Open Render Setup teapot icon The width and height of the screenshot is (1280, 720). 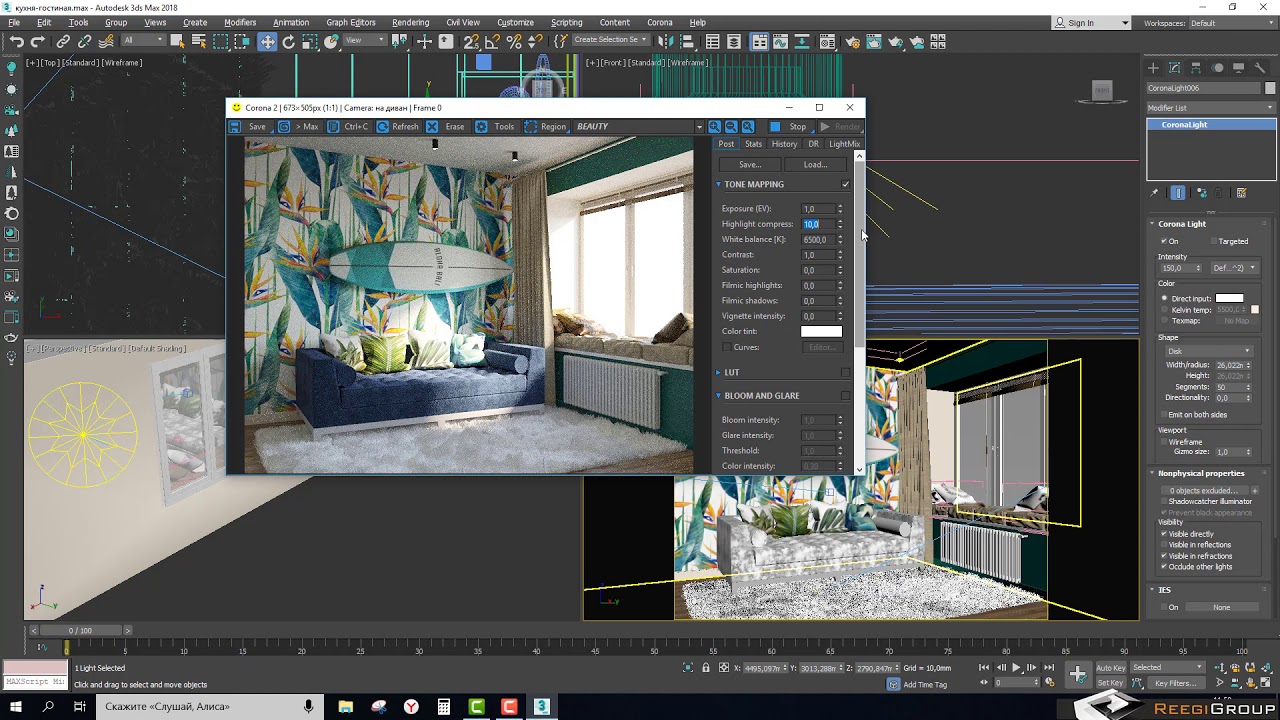click(851, 41)
